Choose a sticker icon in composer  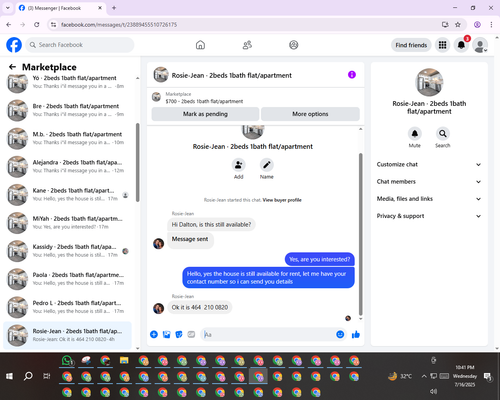(x=179, y=334)
